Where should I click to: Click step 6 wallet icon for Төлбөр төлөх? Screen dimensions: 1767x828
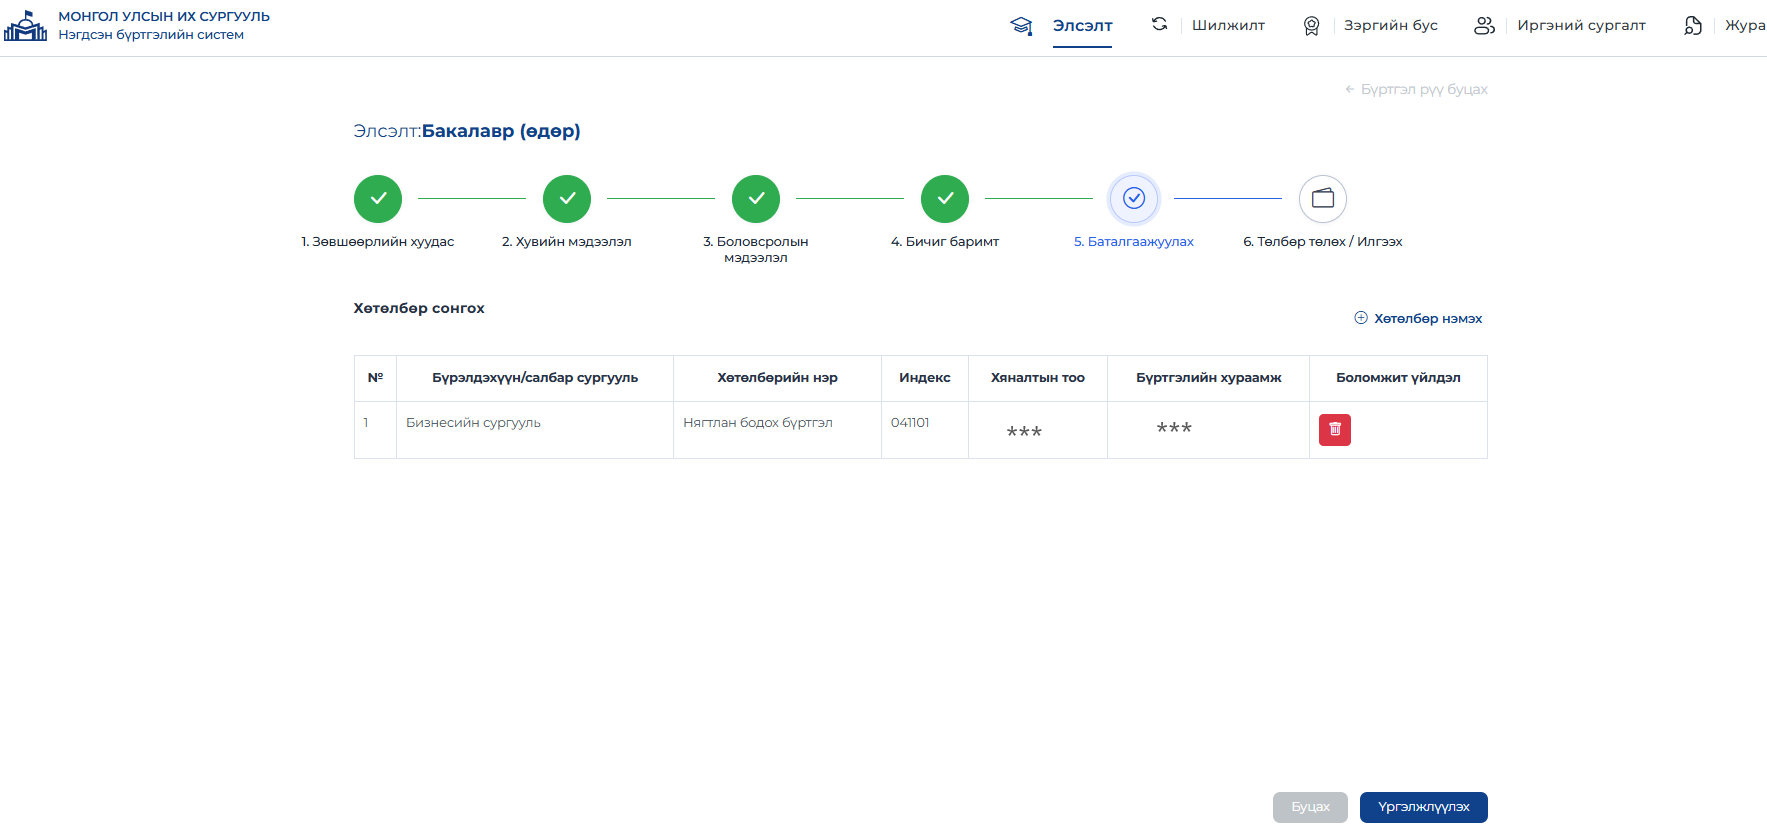pyautogui.click(x=1323, y=199)
